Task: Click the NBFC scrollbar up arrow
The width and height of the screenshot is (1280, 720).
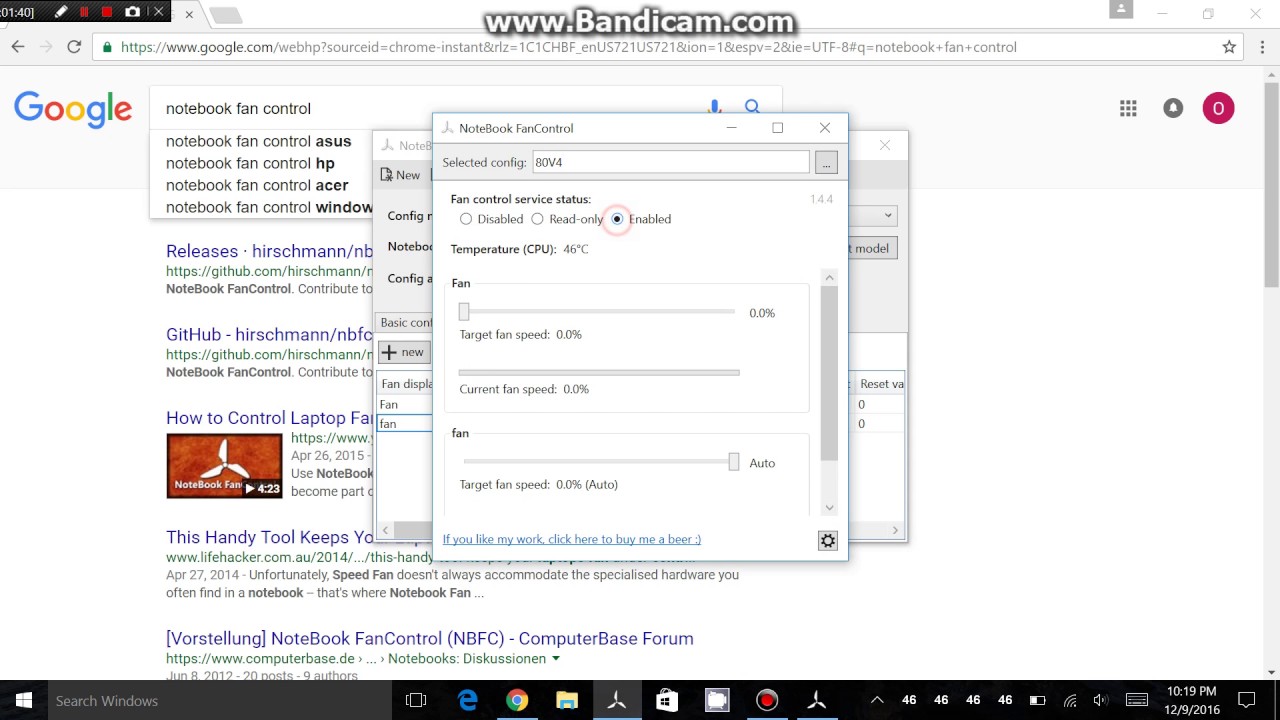Action: 829,278
